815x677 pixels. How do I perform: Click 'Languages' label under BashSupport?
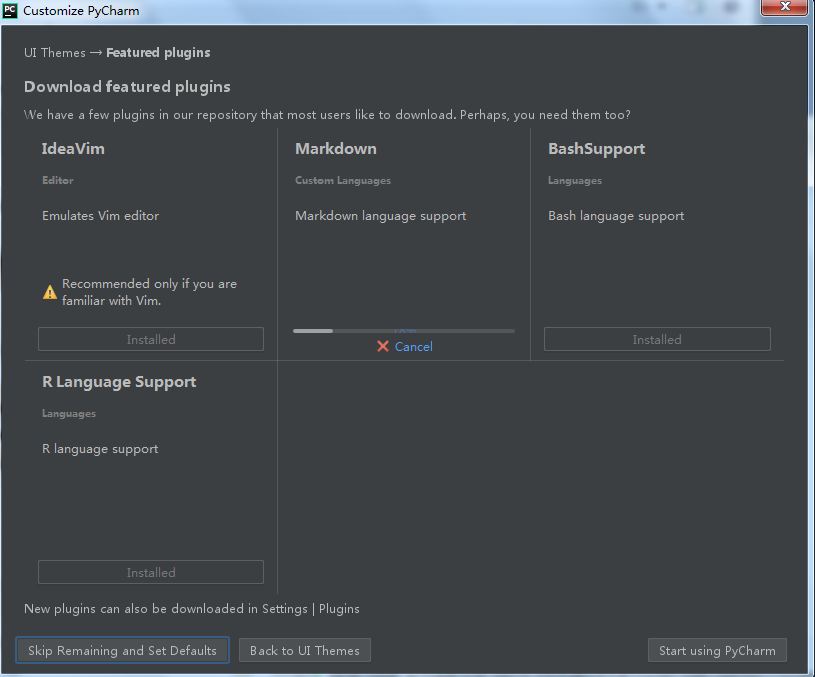click(575, 180)
